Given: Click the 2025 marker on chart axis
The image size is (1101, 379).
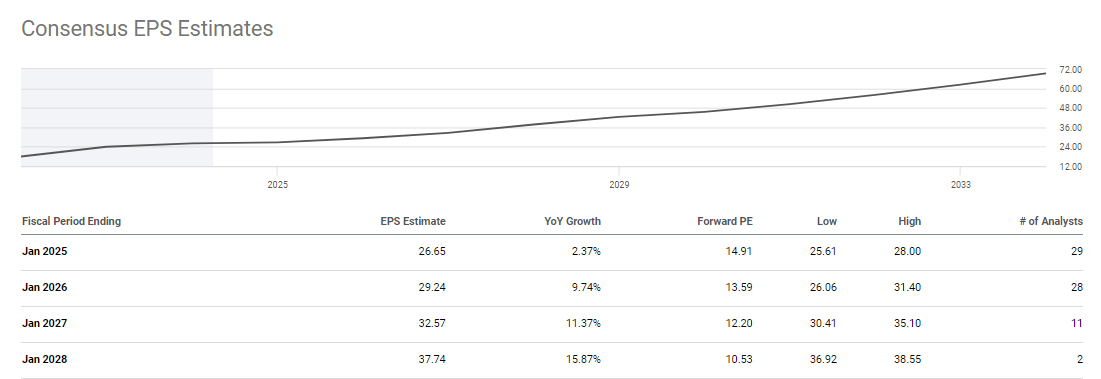Looking at the screenshot, I should pyautogui.click(x=277, y=185).
